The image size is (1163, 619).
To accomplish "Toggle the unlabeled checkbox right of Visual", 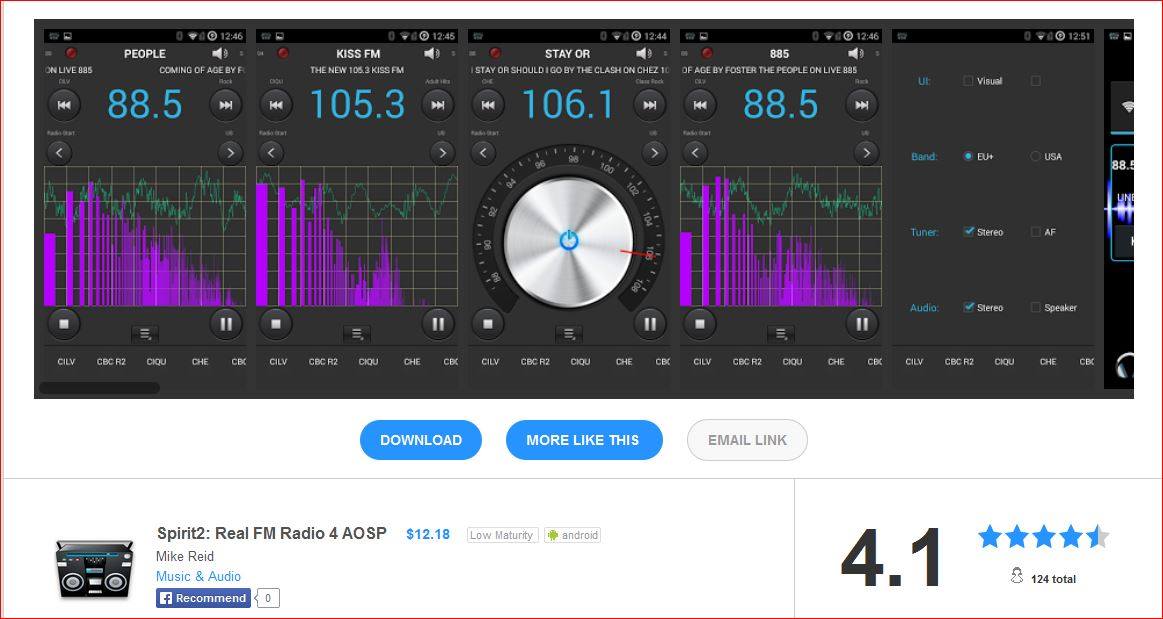I will point(1035,81).
